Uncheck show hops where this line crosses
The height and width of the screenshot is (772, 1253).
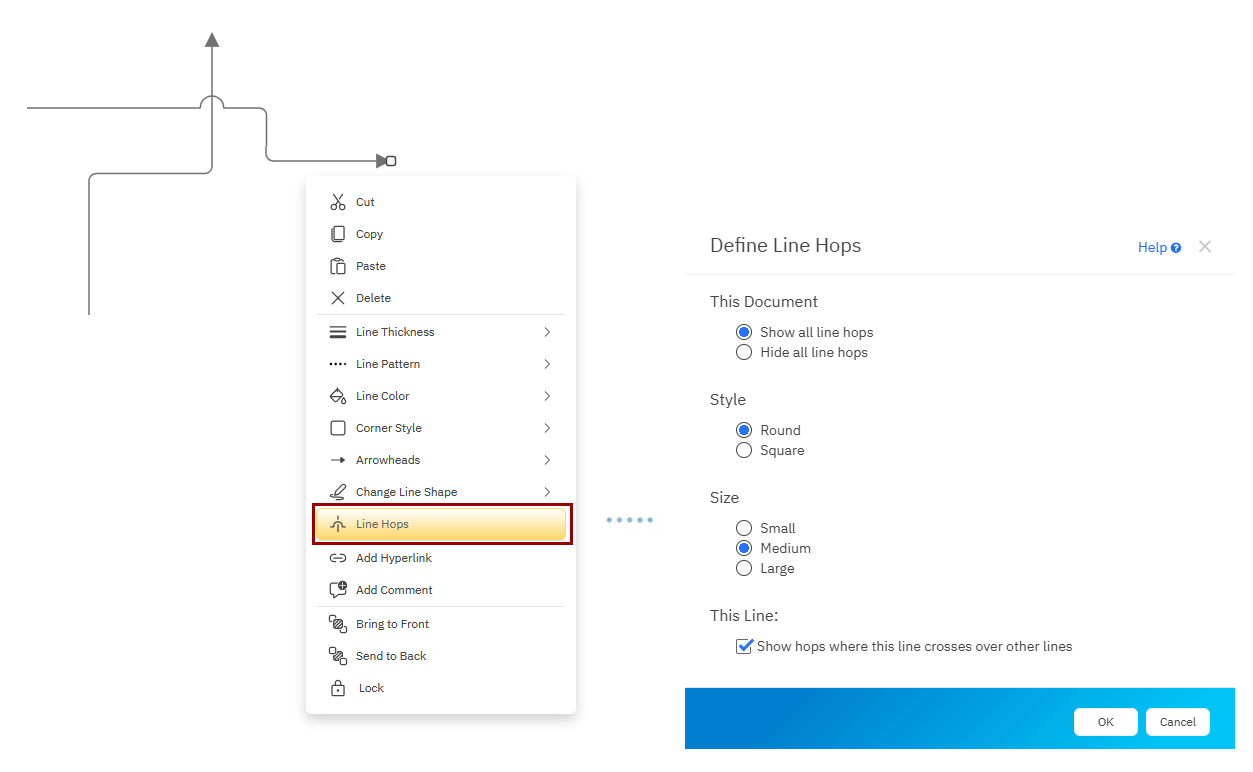(744, 646)
